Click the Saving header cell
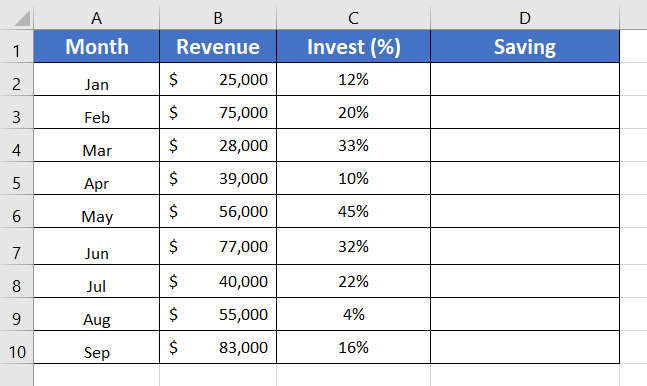The width and height of the screenshot is (647, 386). (x=525, y=46)
